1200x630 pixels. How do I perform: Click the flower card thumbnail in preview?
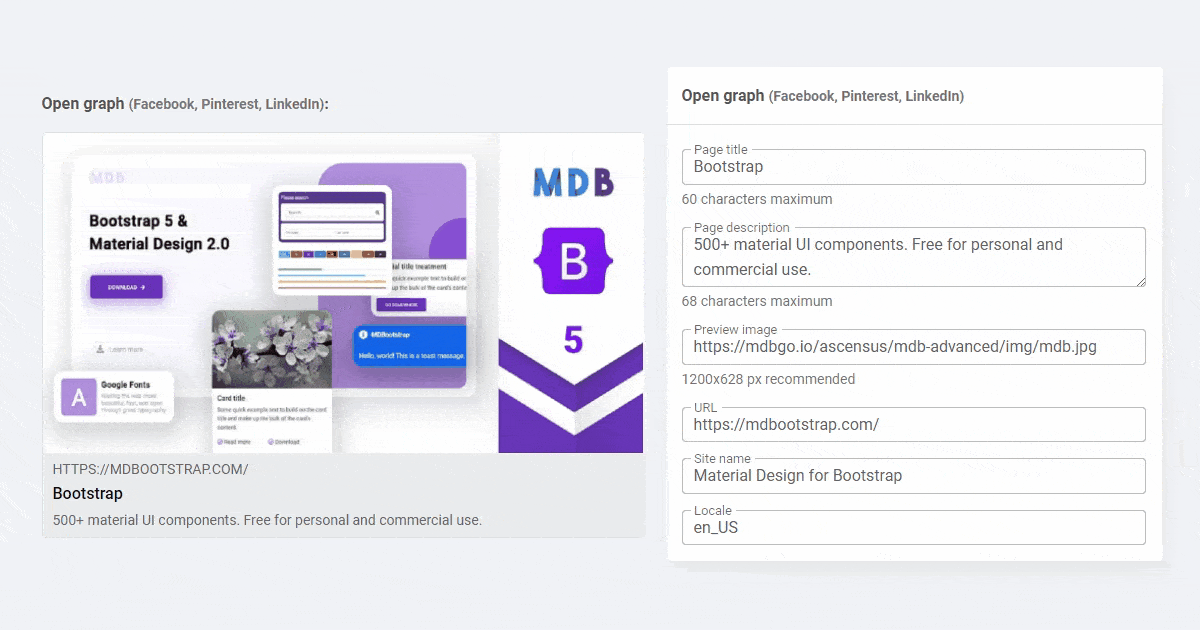(272, 349)
